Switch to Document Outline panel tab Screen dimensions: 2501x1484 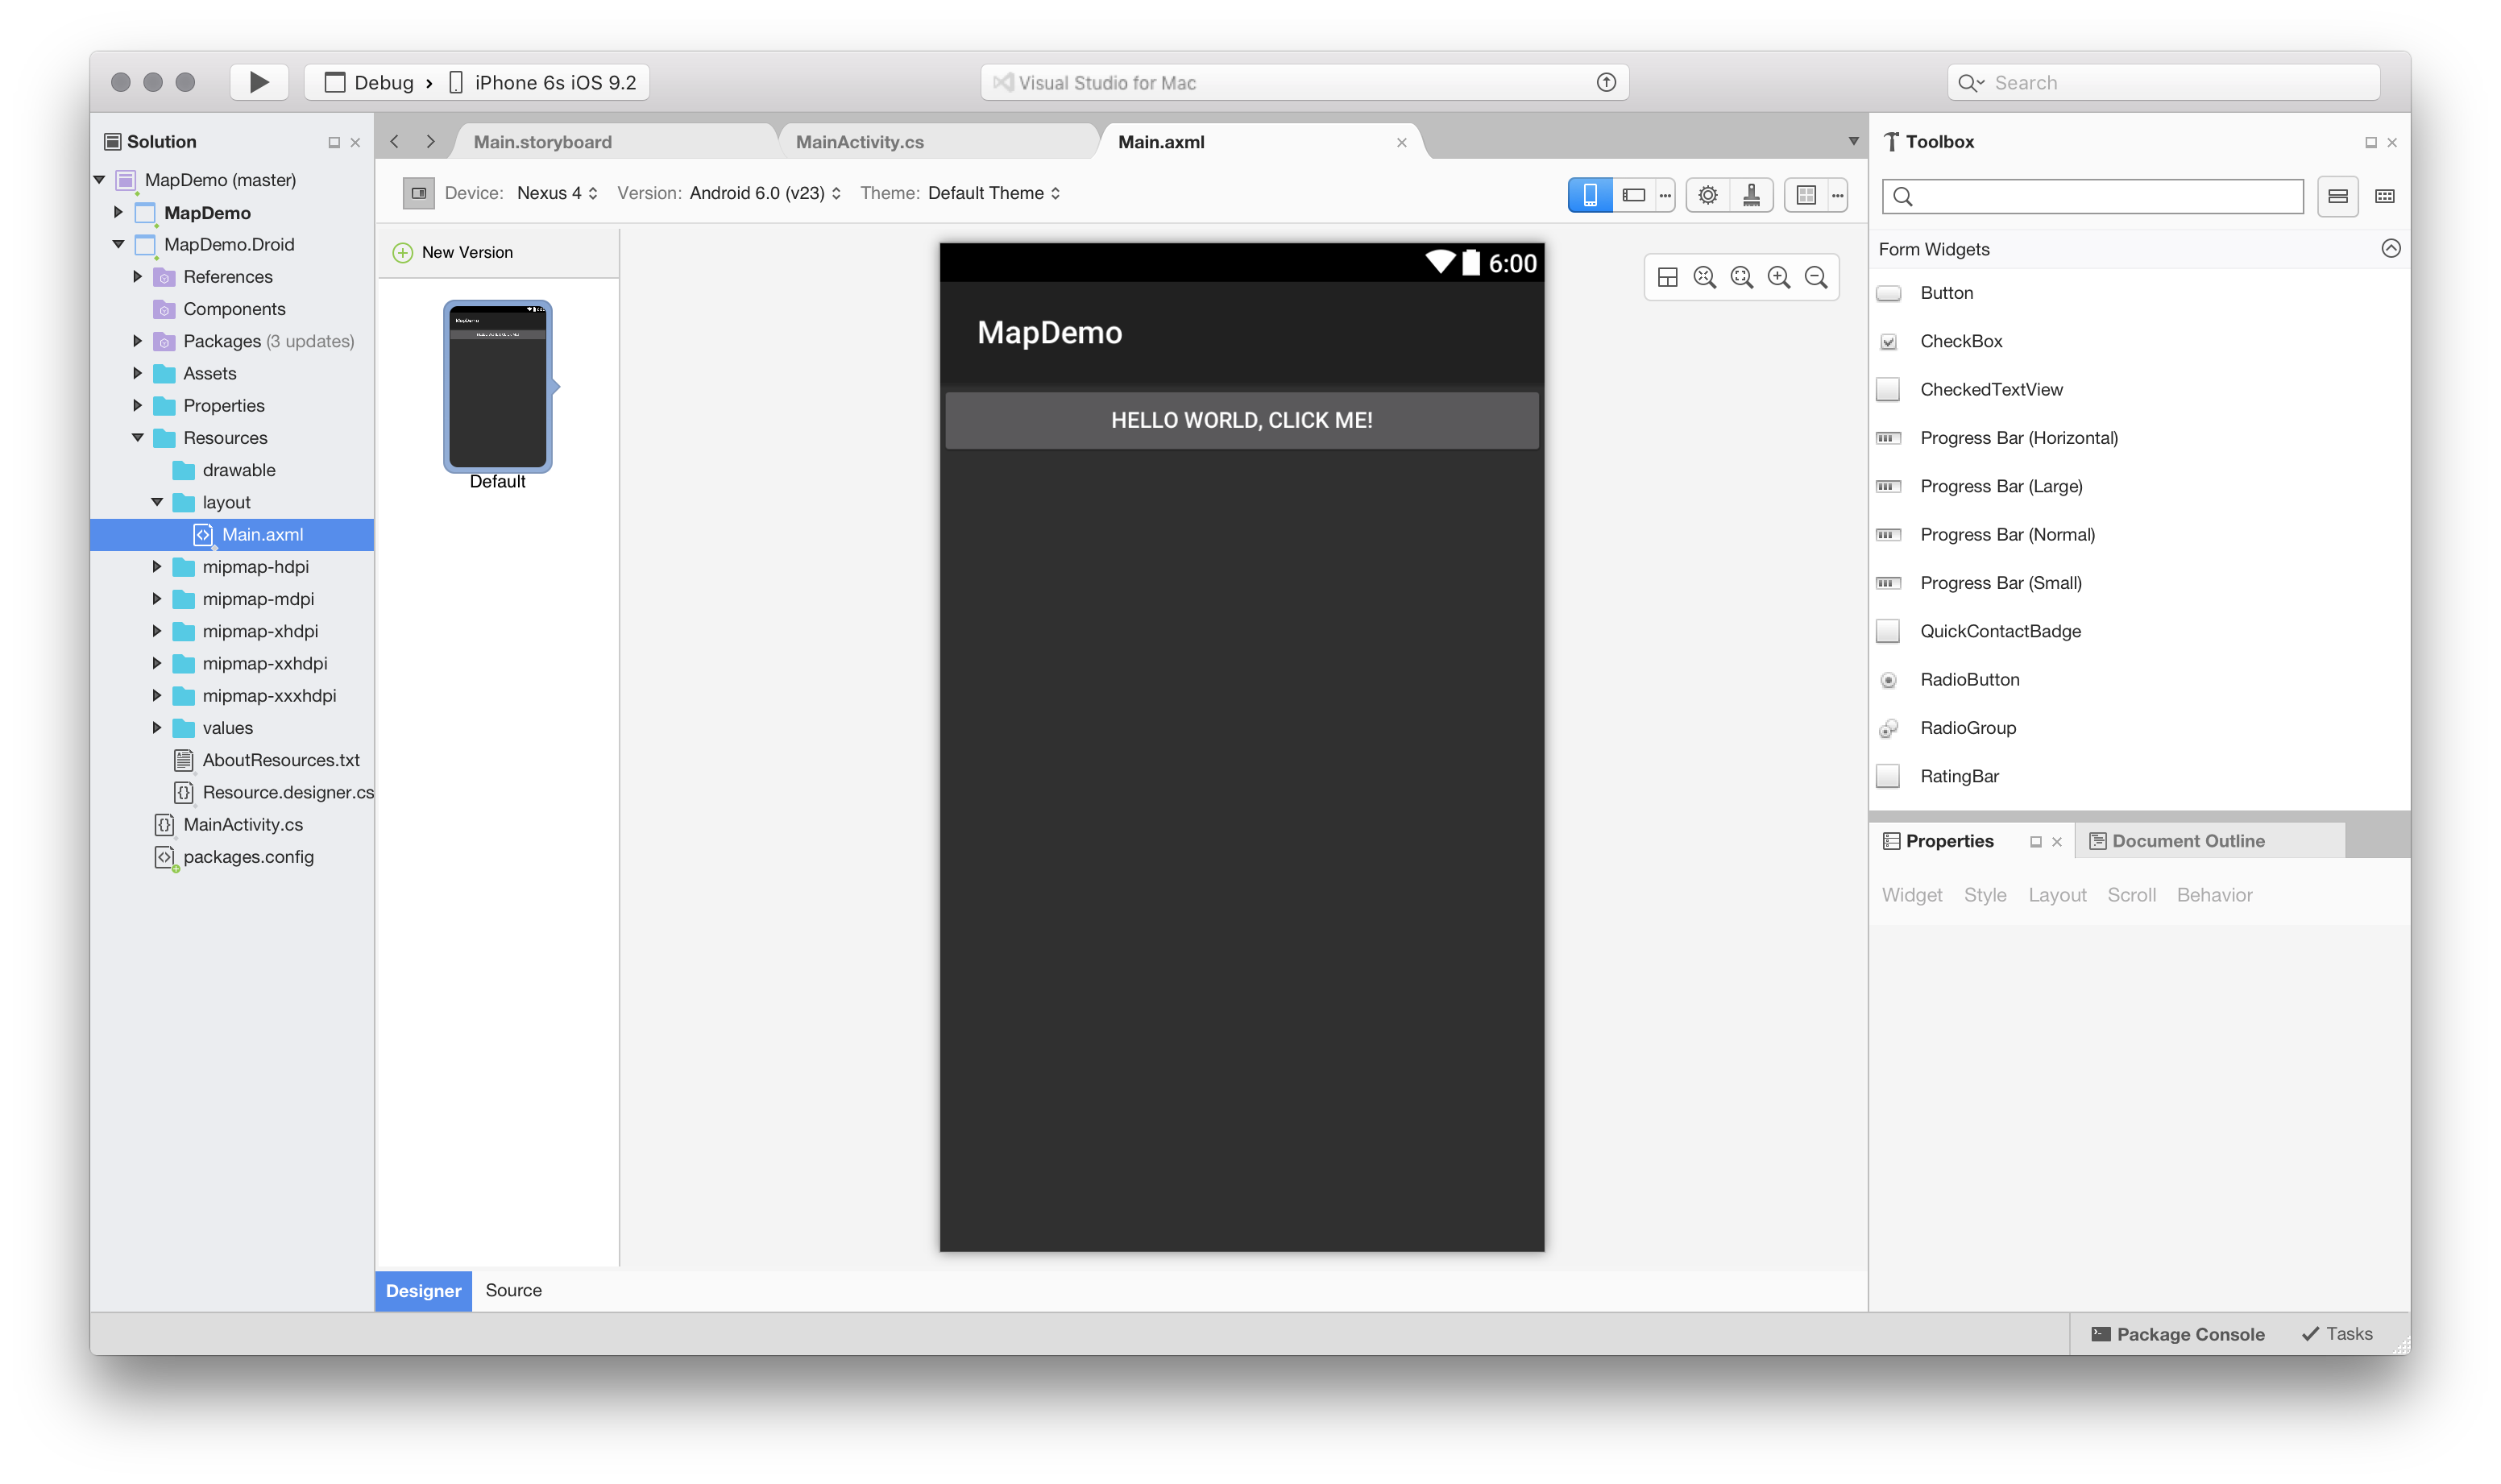click(2188, 841)
